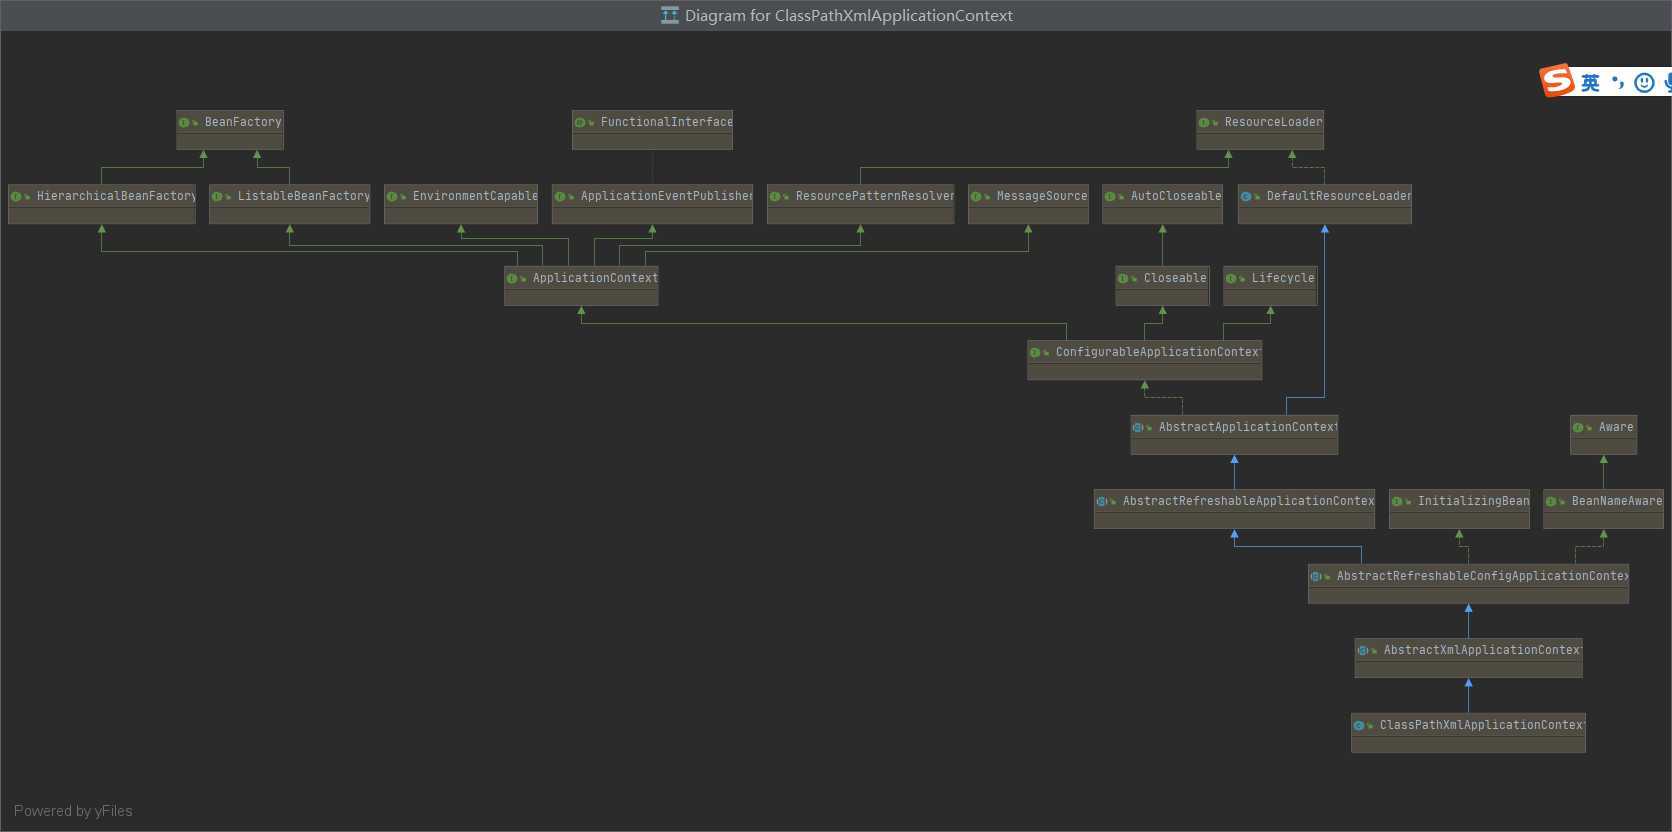The height and width of the screenshot is (832, 1672).
Task: Click the interface icon on the BeanFactory node
Action: (185, 123)
